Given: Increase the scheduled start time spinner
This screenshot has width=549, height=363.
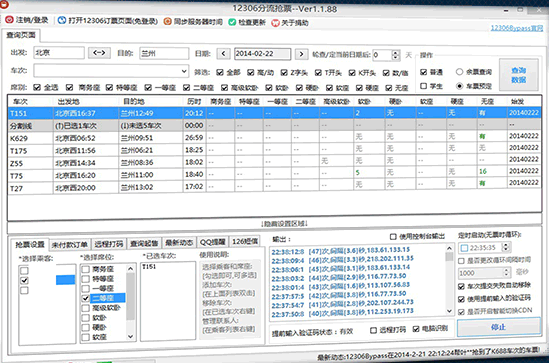Looking at the screenshot, I should 506,245.
